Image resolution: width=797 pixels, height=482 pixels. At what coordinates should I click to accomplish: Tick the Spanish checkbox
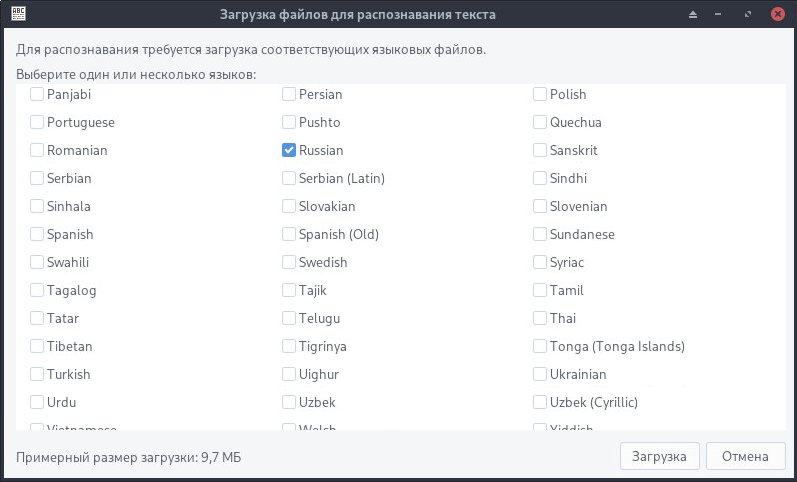[37, 234]
